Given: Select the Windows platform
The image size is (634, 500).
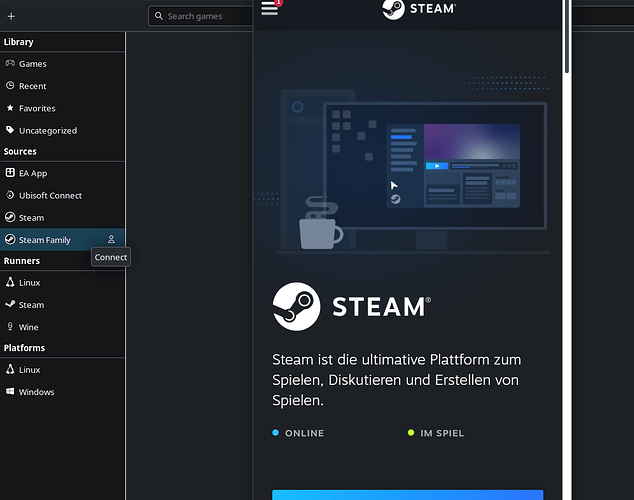Looking at the screenshot, I should click(x=62, y=392).
